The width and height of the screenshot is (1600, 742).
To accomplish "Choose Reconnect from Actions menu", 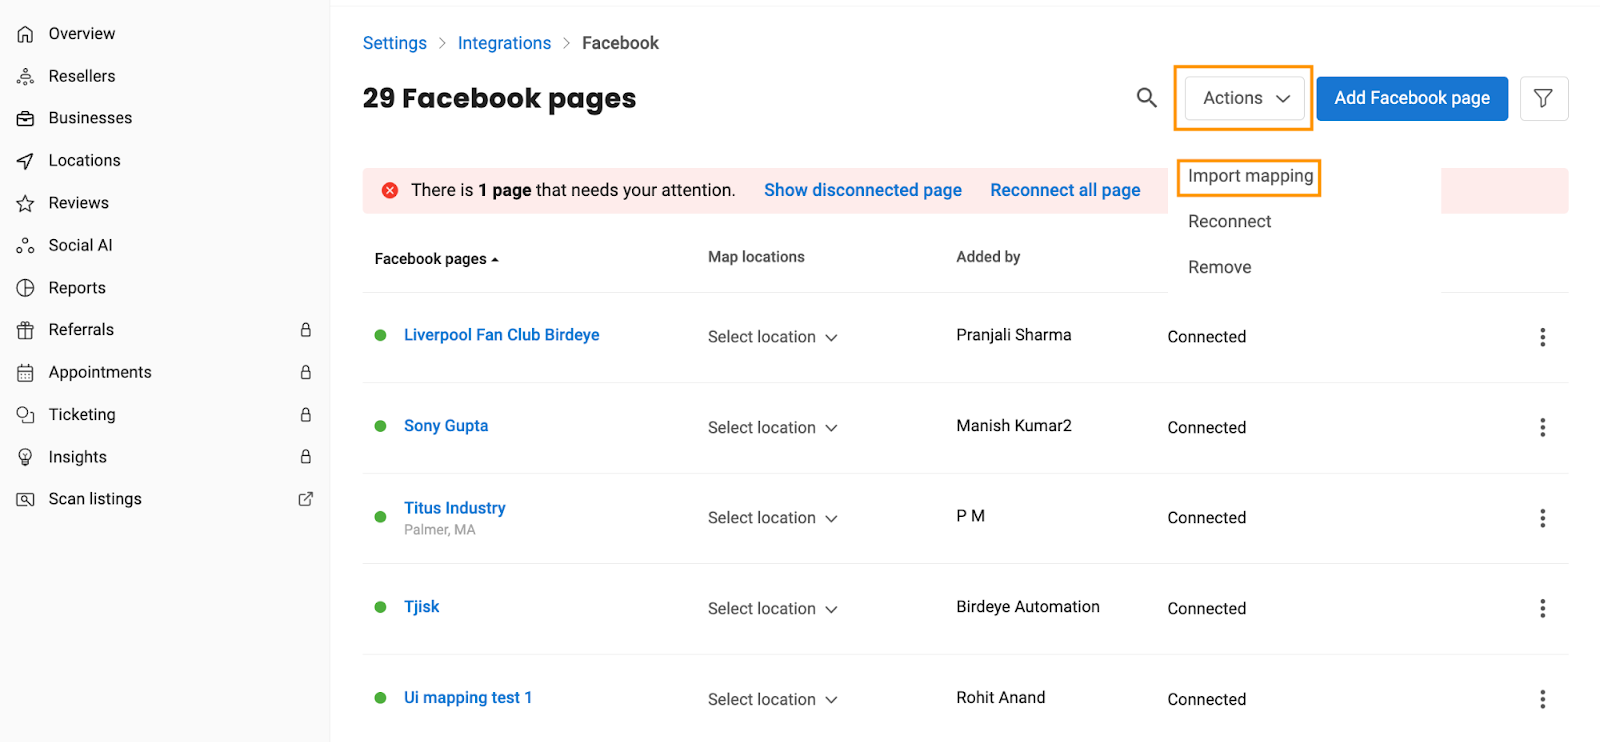I will (x=1229, y=222).
